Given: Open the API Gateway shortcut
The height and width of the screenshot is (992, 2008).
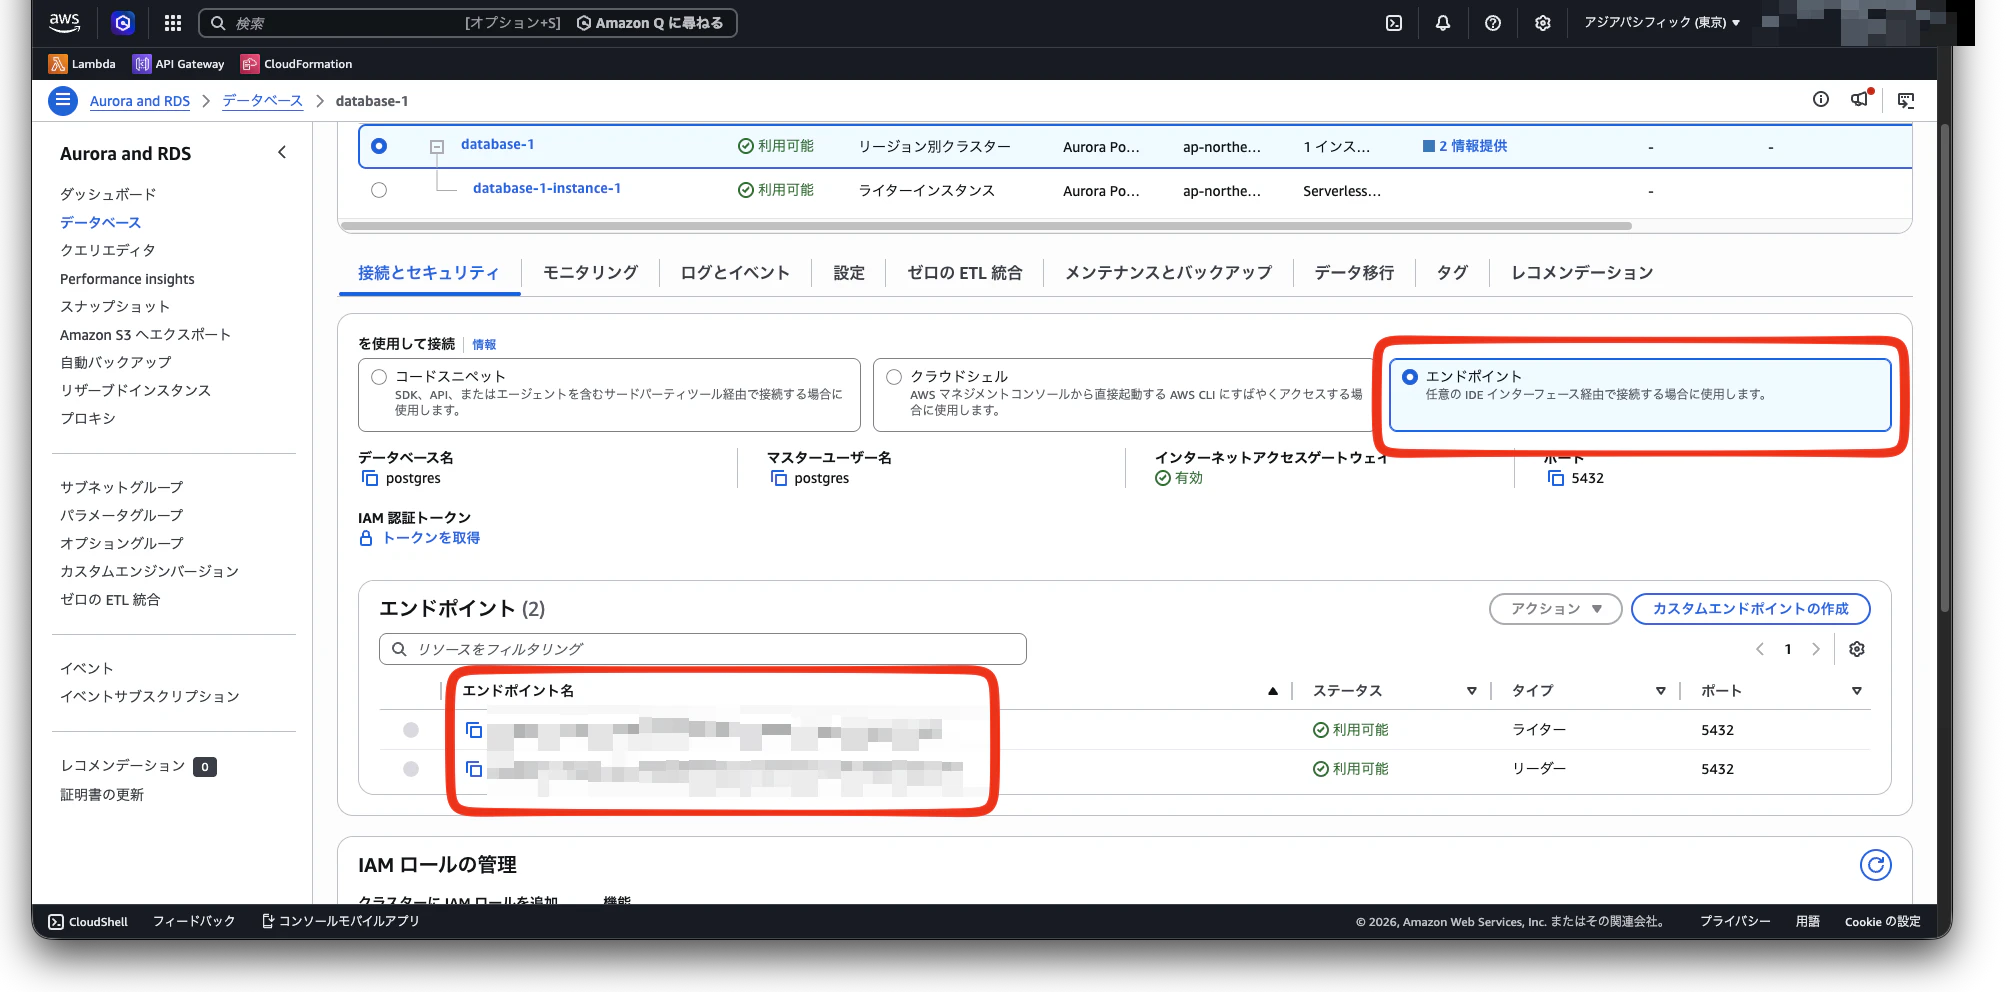Looking at the screenshot, I should click(x=179, y=64).
